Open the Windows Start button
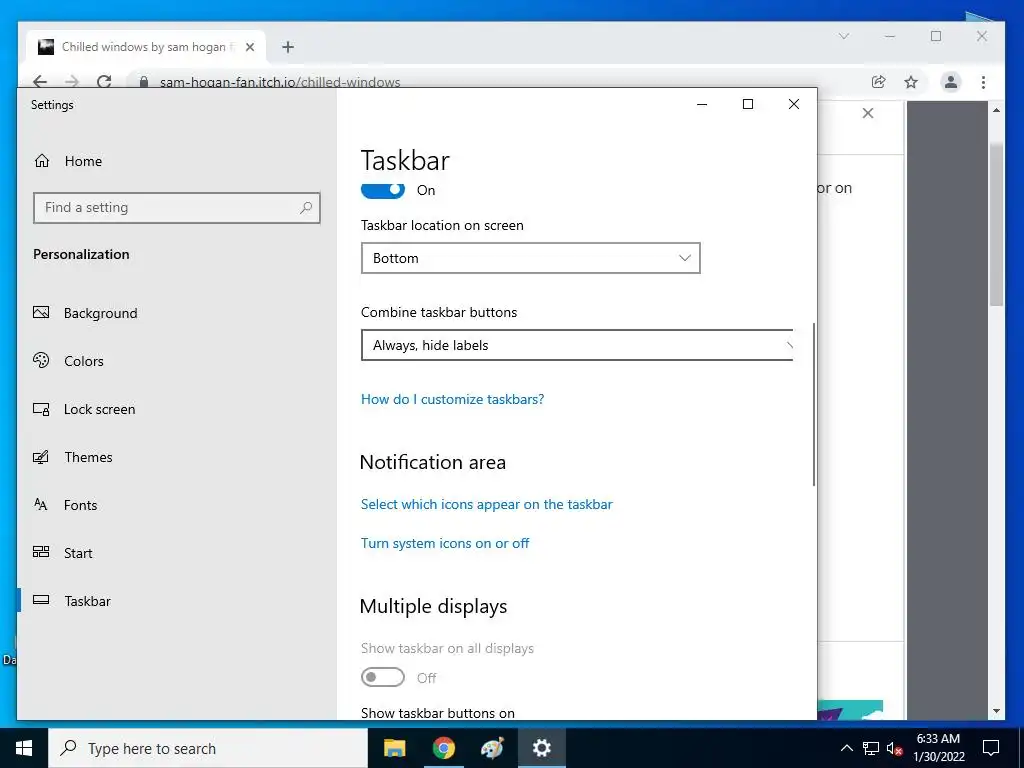 (x=24, y=748)
